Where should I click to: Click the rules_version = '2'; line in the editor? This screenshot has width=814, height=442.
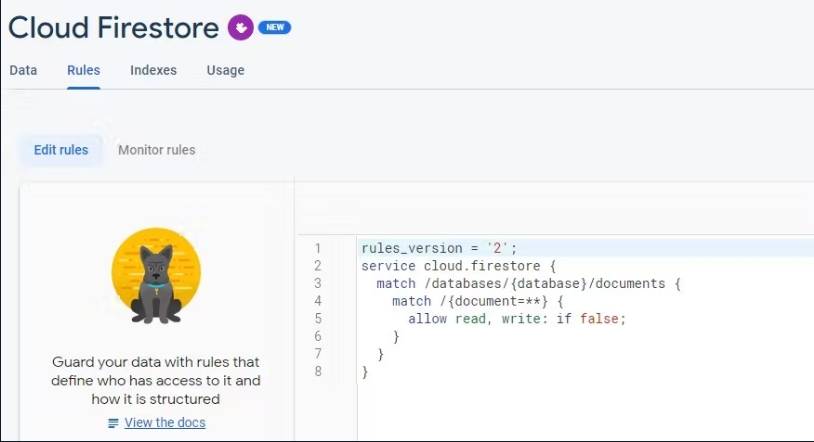(439, 248)
